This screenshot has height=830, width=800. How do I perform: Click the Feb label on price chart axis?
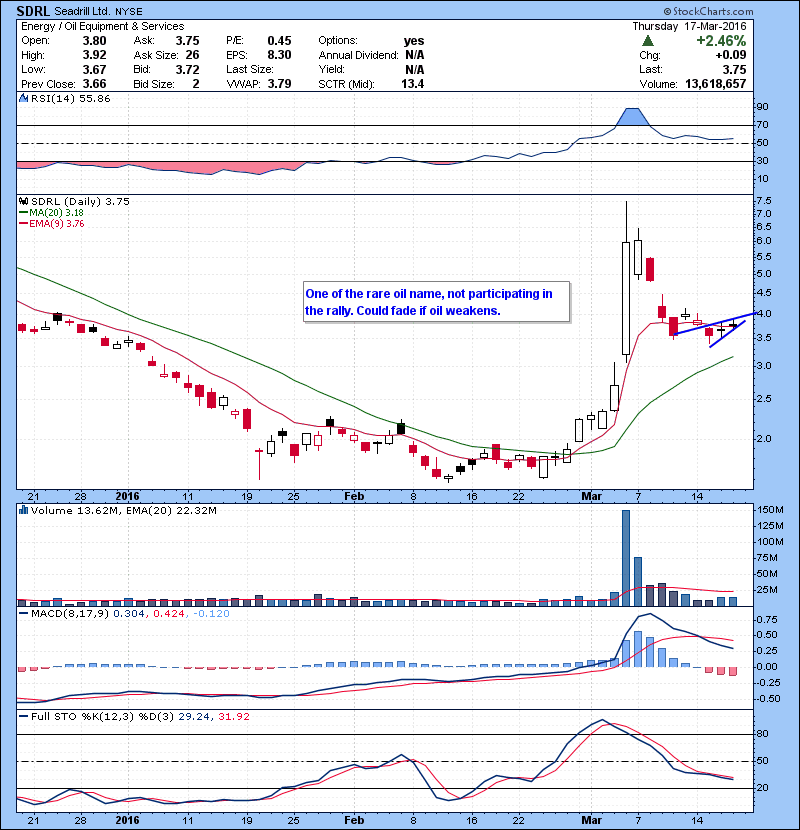[354, 497]
